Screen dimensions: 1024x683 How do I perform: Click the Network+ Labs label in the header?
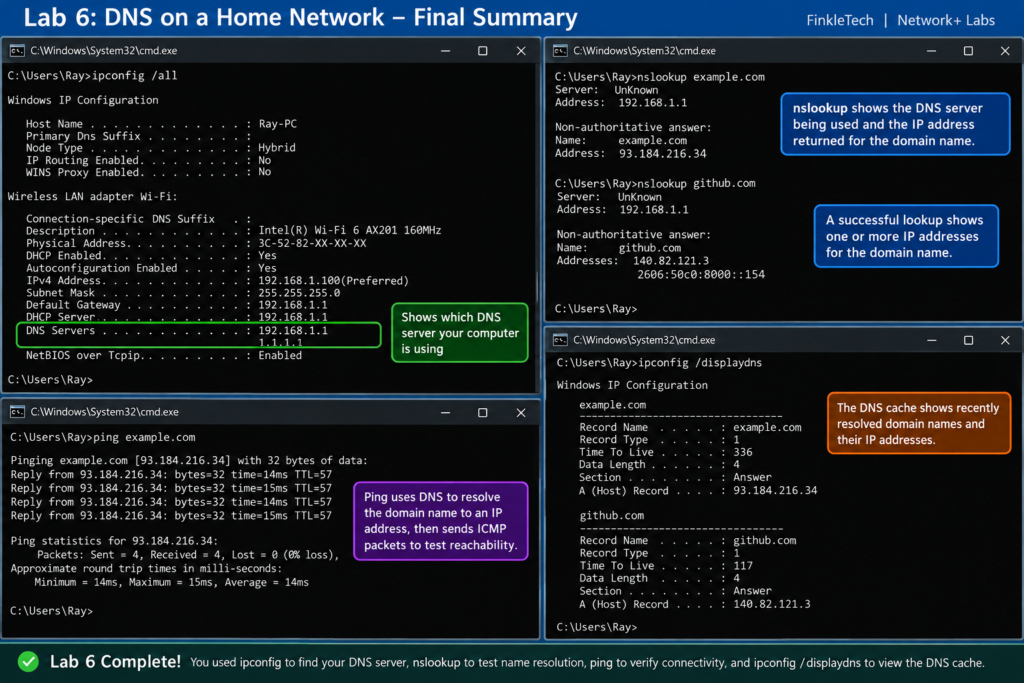tap(946, 20)
